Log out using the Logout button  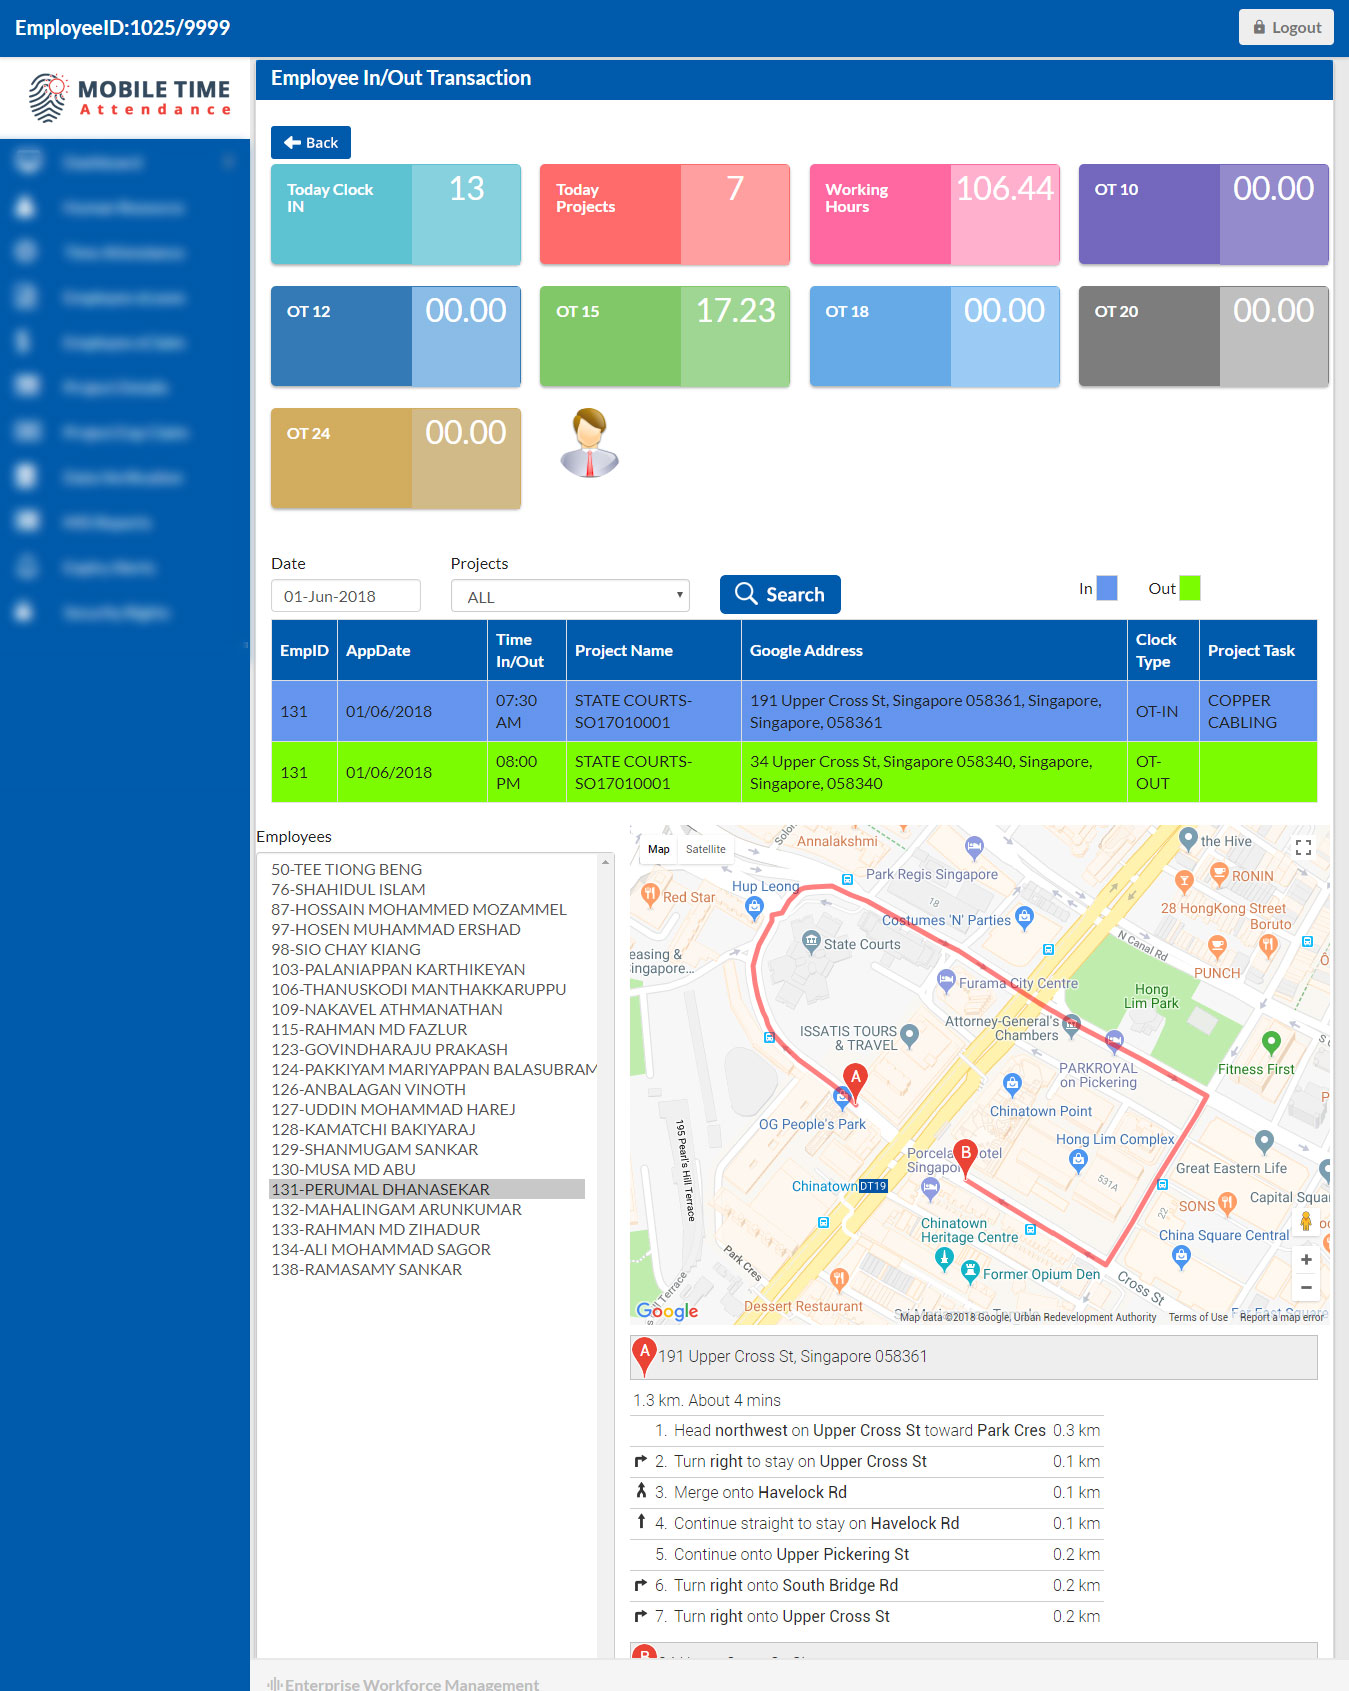tap(1286, 28)
